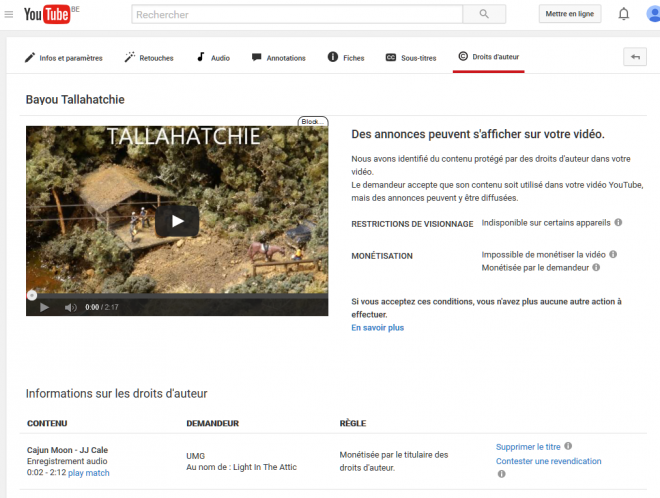This screenshot has width=660, height=498.
Task: Click Au nom de : Light In The Attic
Action: point(242,467)
